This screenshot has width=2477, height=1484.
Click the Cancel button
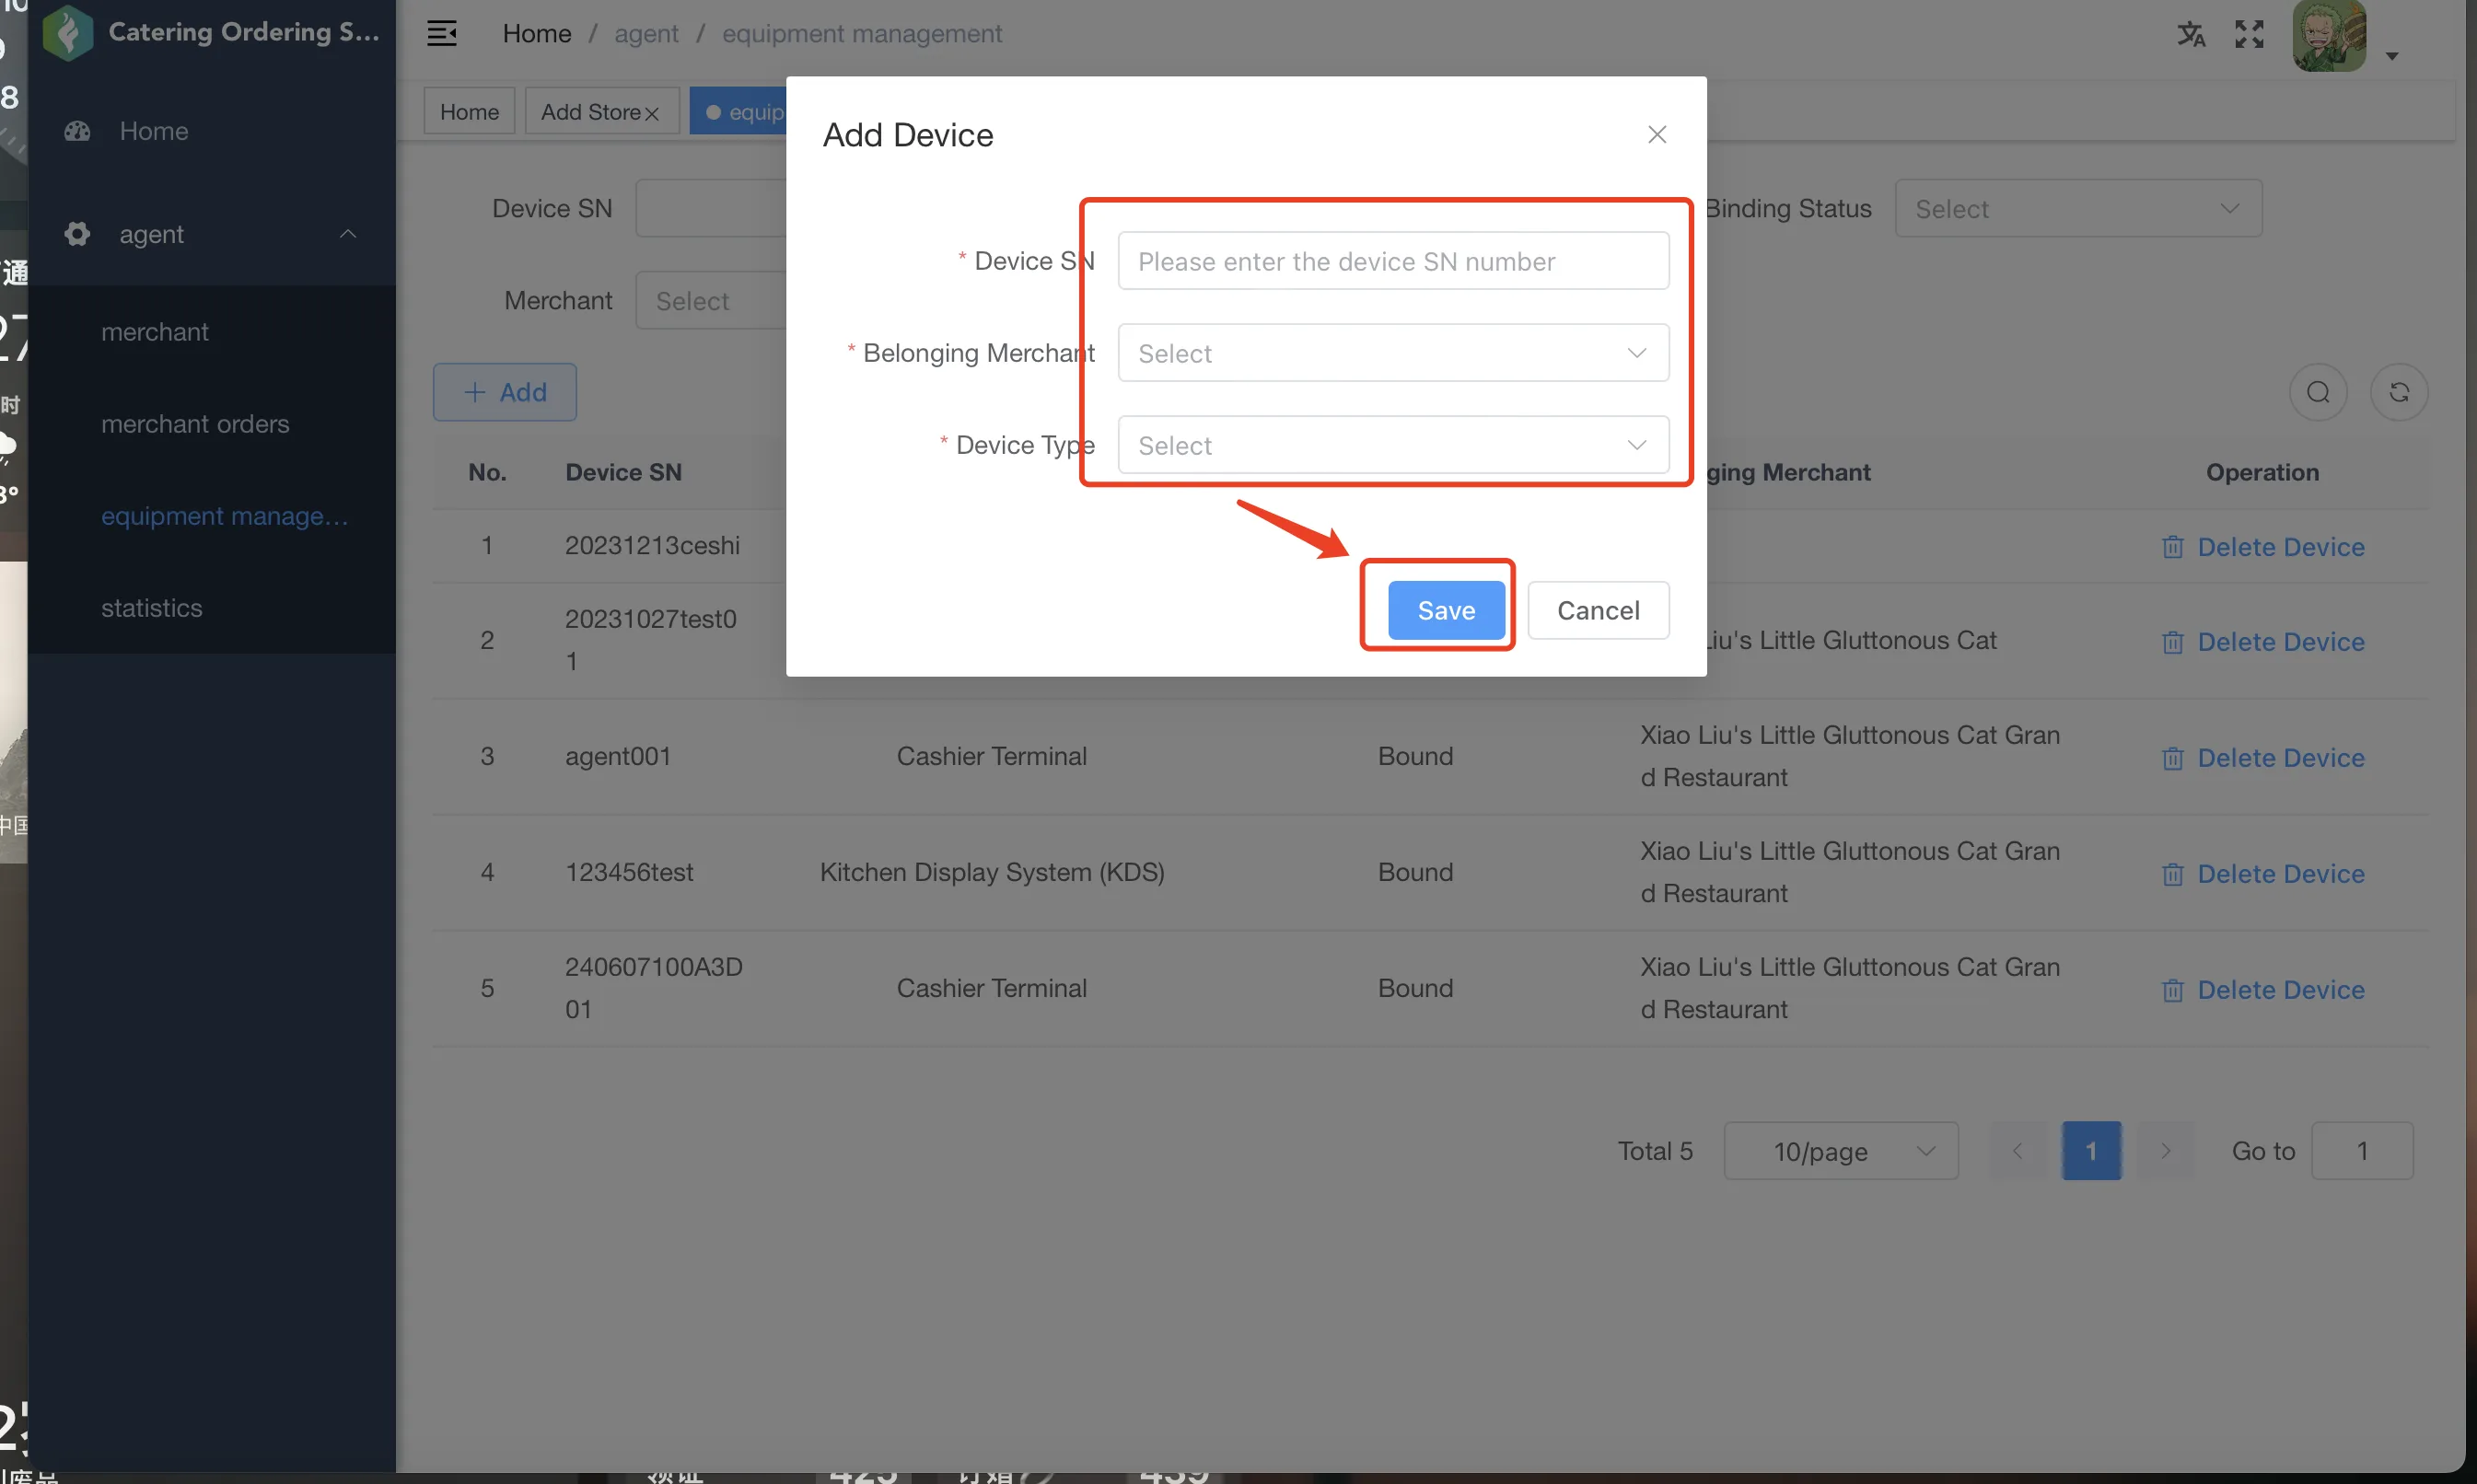(x=1597, y=610)
